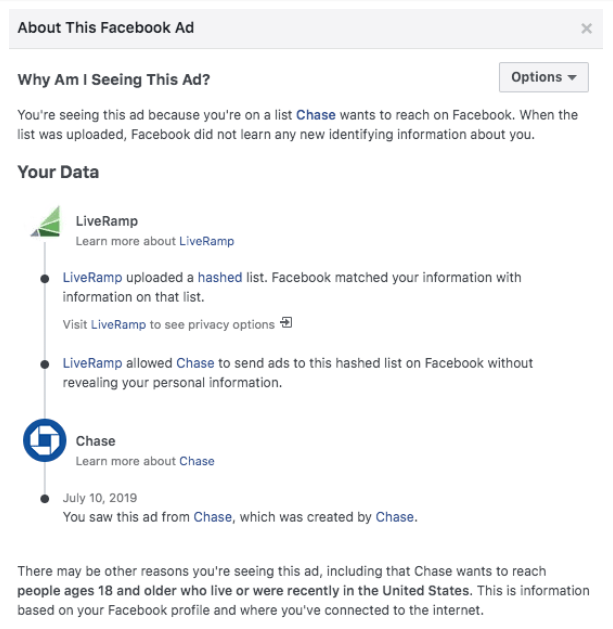Click timeline bullet beside July 10, 2019
This screenshot has height=629, width=613.
point(44,498)
